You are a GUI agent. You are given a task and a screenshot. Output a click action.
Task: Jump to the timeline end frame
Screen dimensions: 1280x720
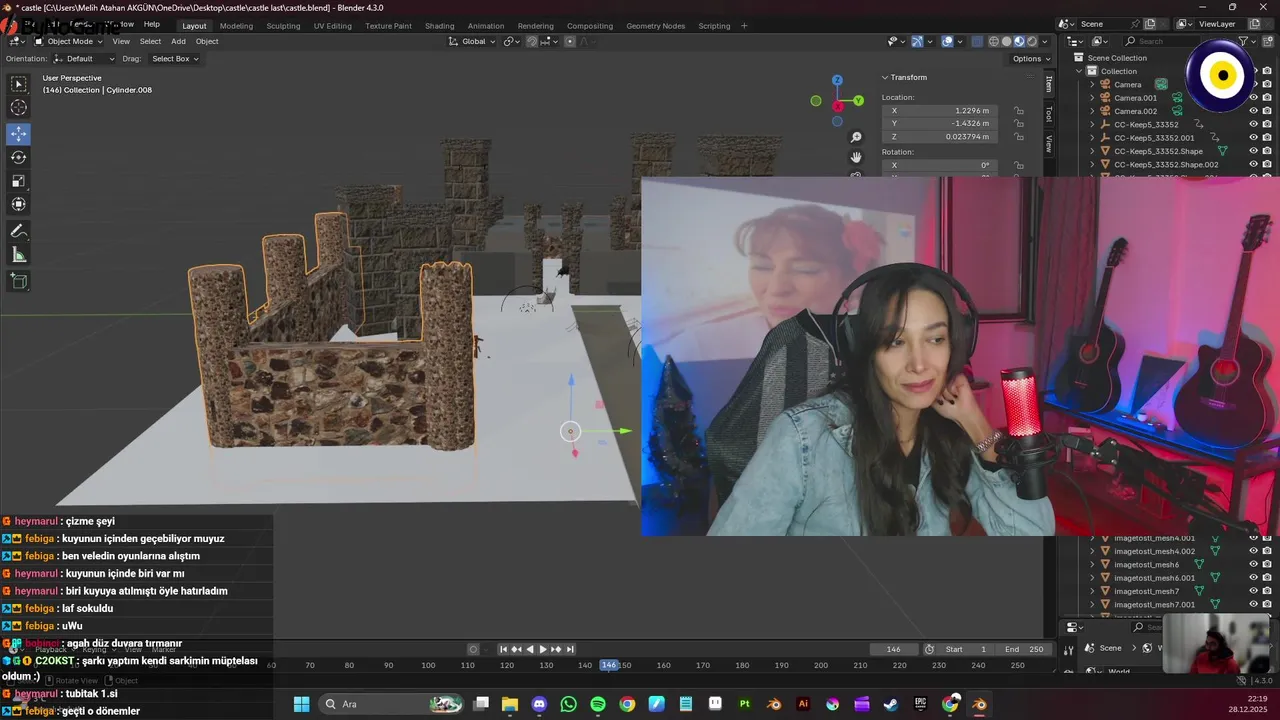(x=570, y=649)
